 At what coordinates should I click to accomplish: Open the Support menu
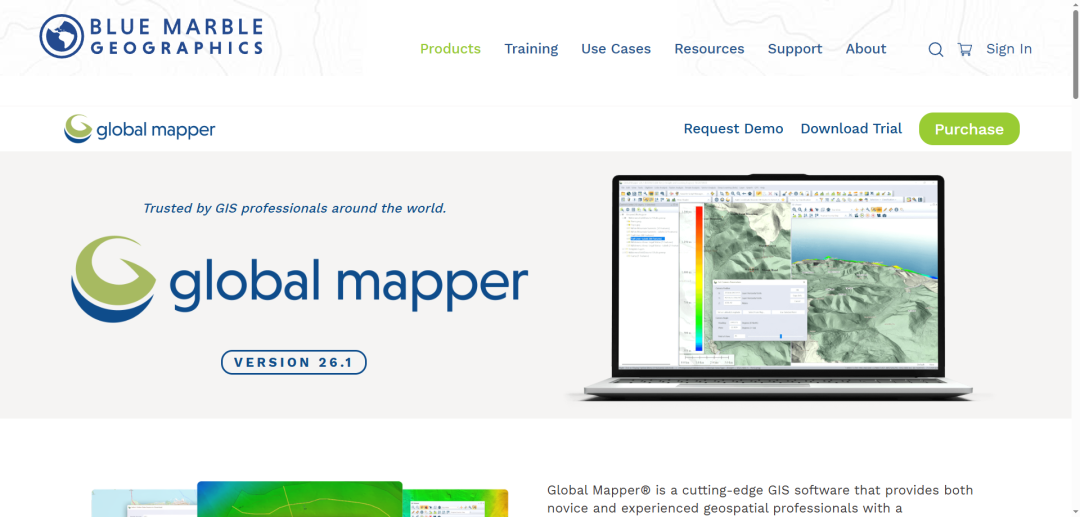click(795, 49)
